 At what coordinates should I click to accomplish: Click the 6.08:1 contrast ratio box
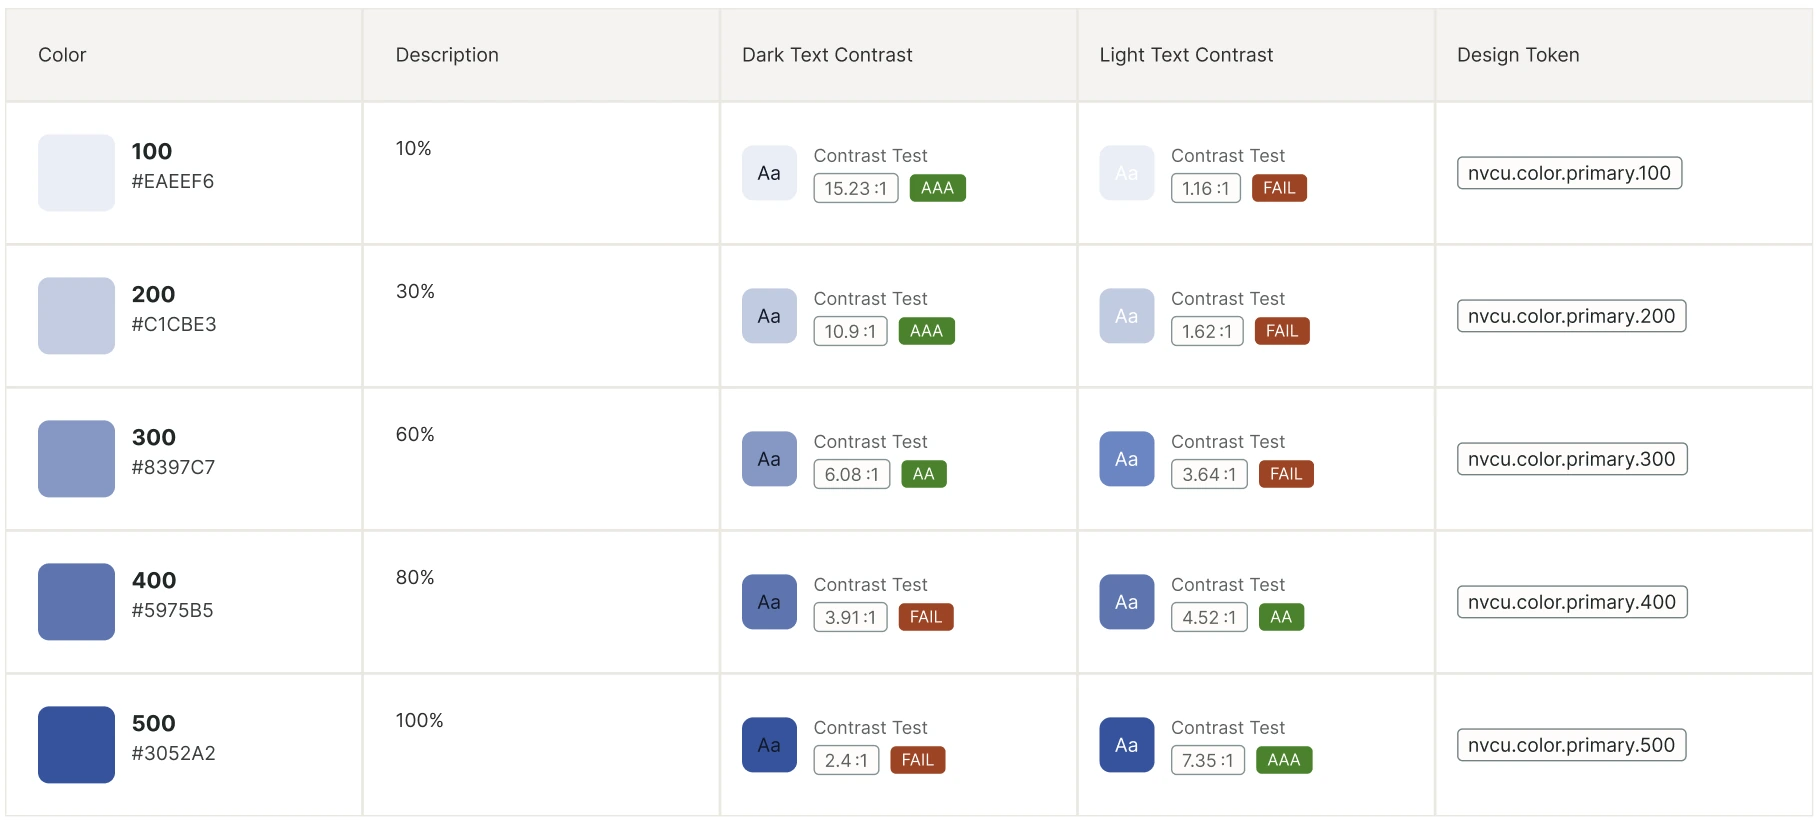click(852, 474)
